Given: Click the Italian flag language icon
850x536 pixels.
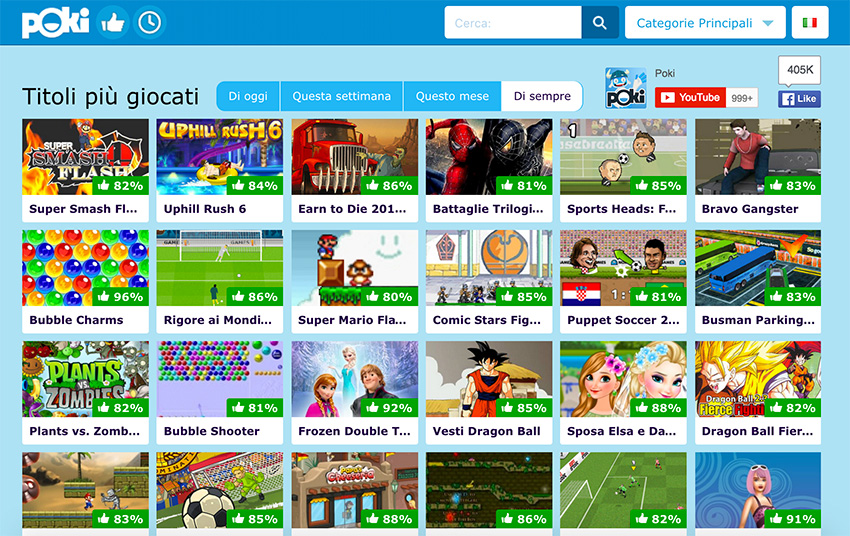Looking at the screenshot, I should (810, 23).
